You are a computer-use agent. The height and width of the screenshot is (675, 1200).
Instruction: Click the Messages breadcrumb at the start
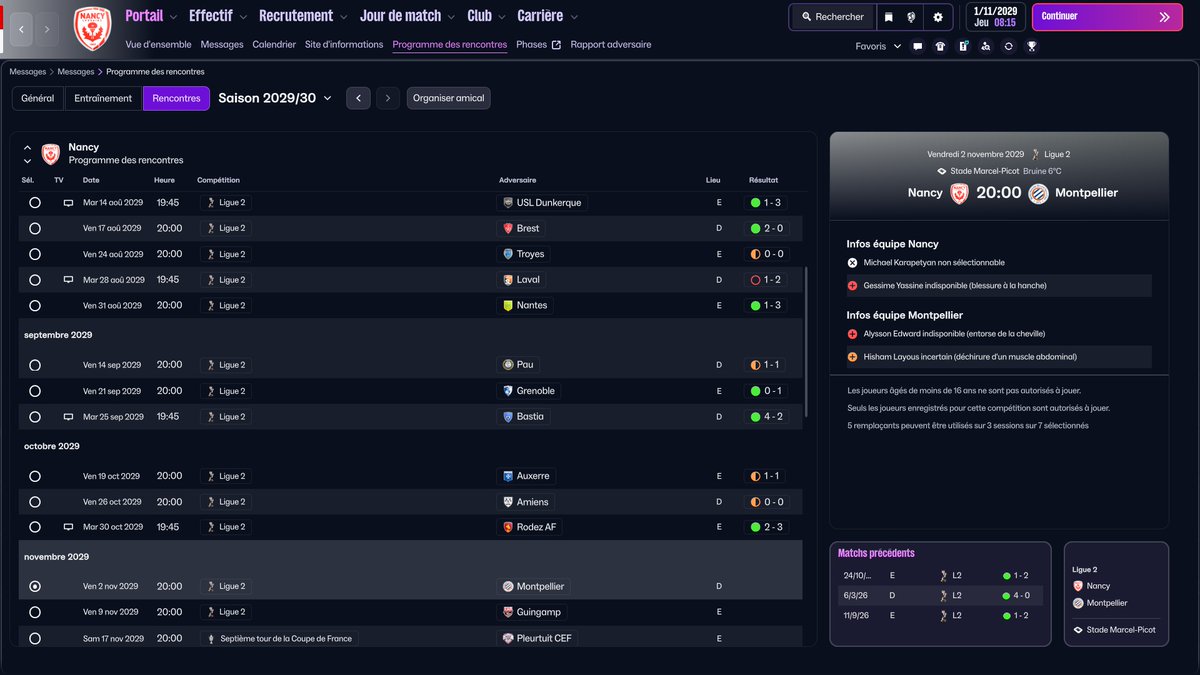28,72
